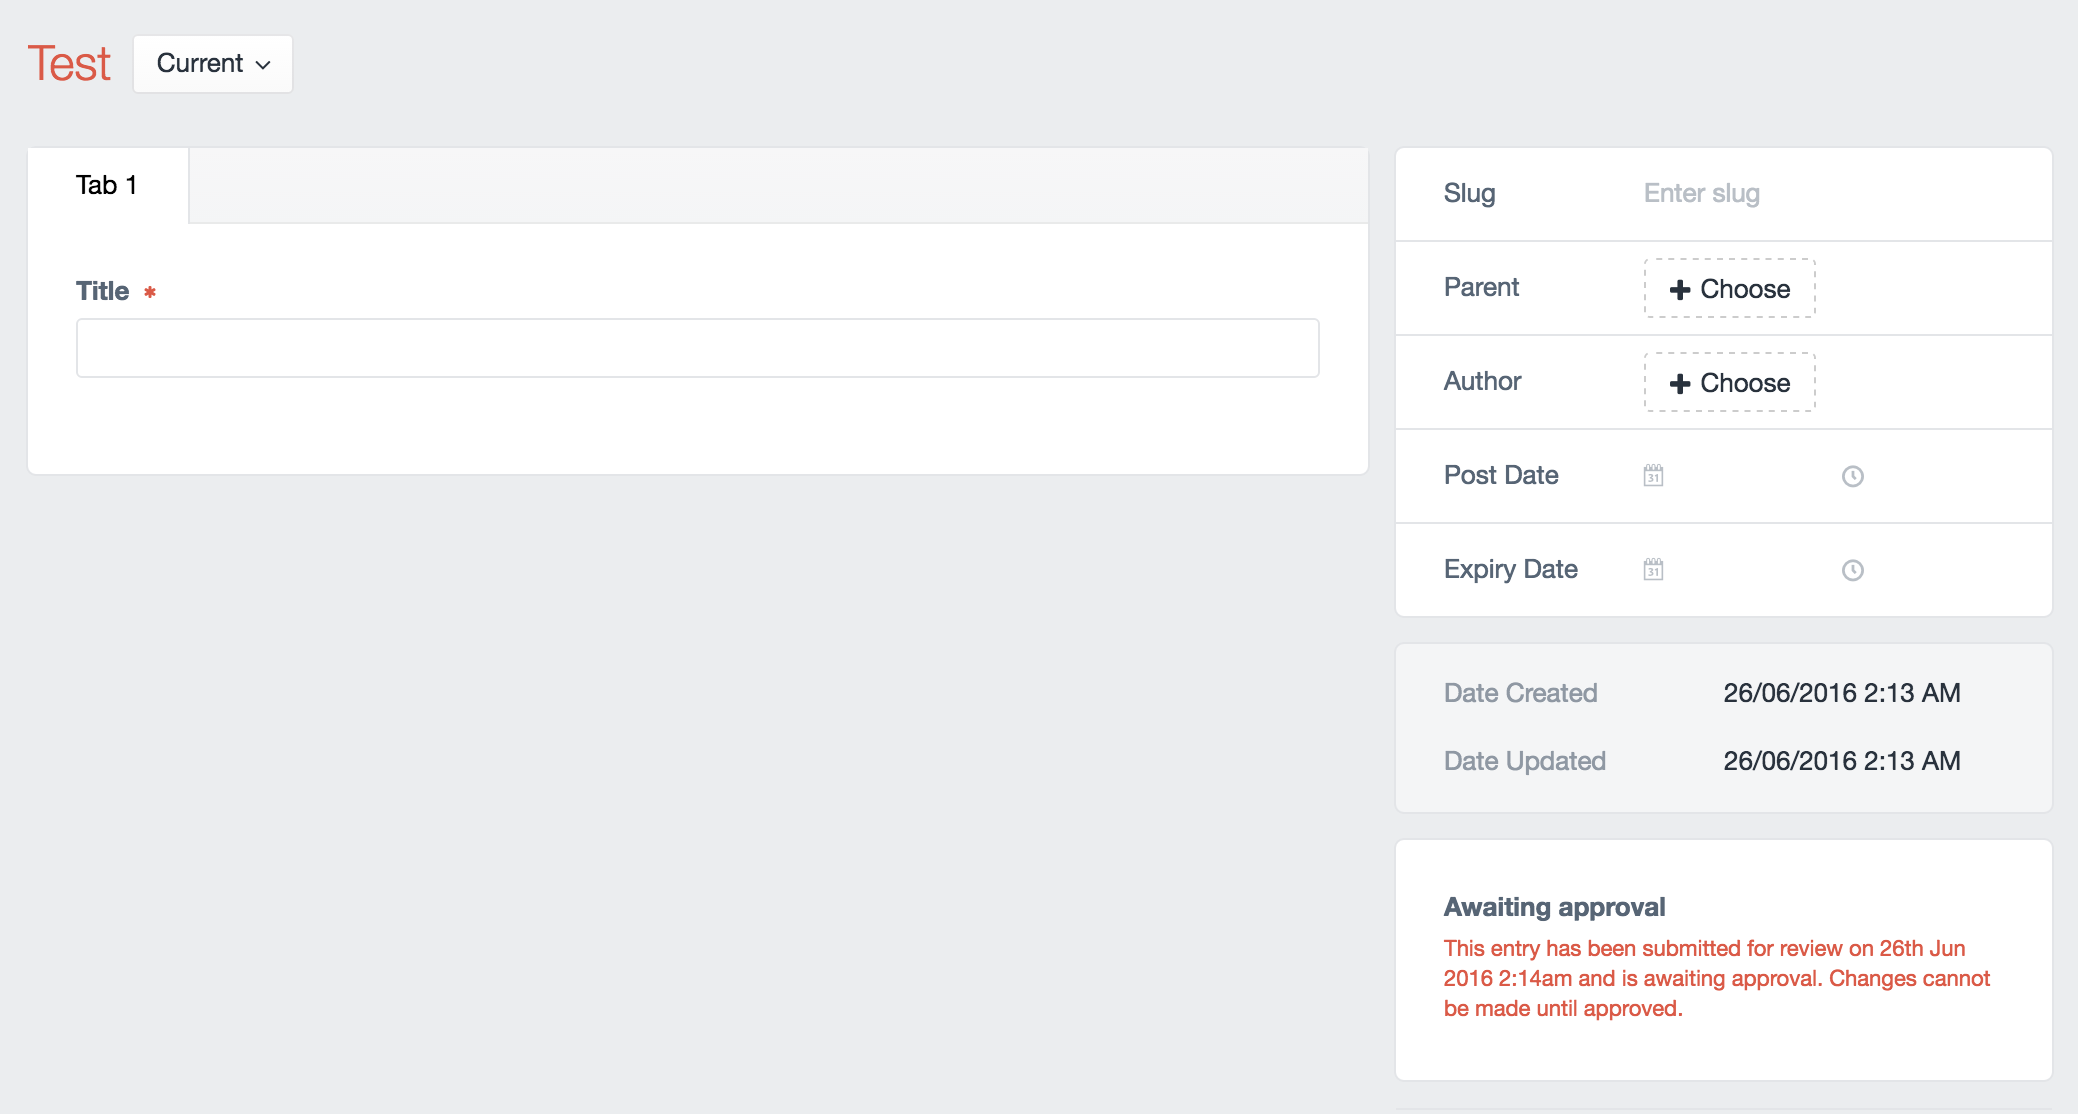This screenshot has height=1114, width=2078.
Task: Choose an Author
Action: (x=1729, y=383)
